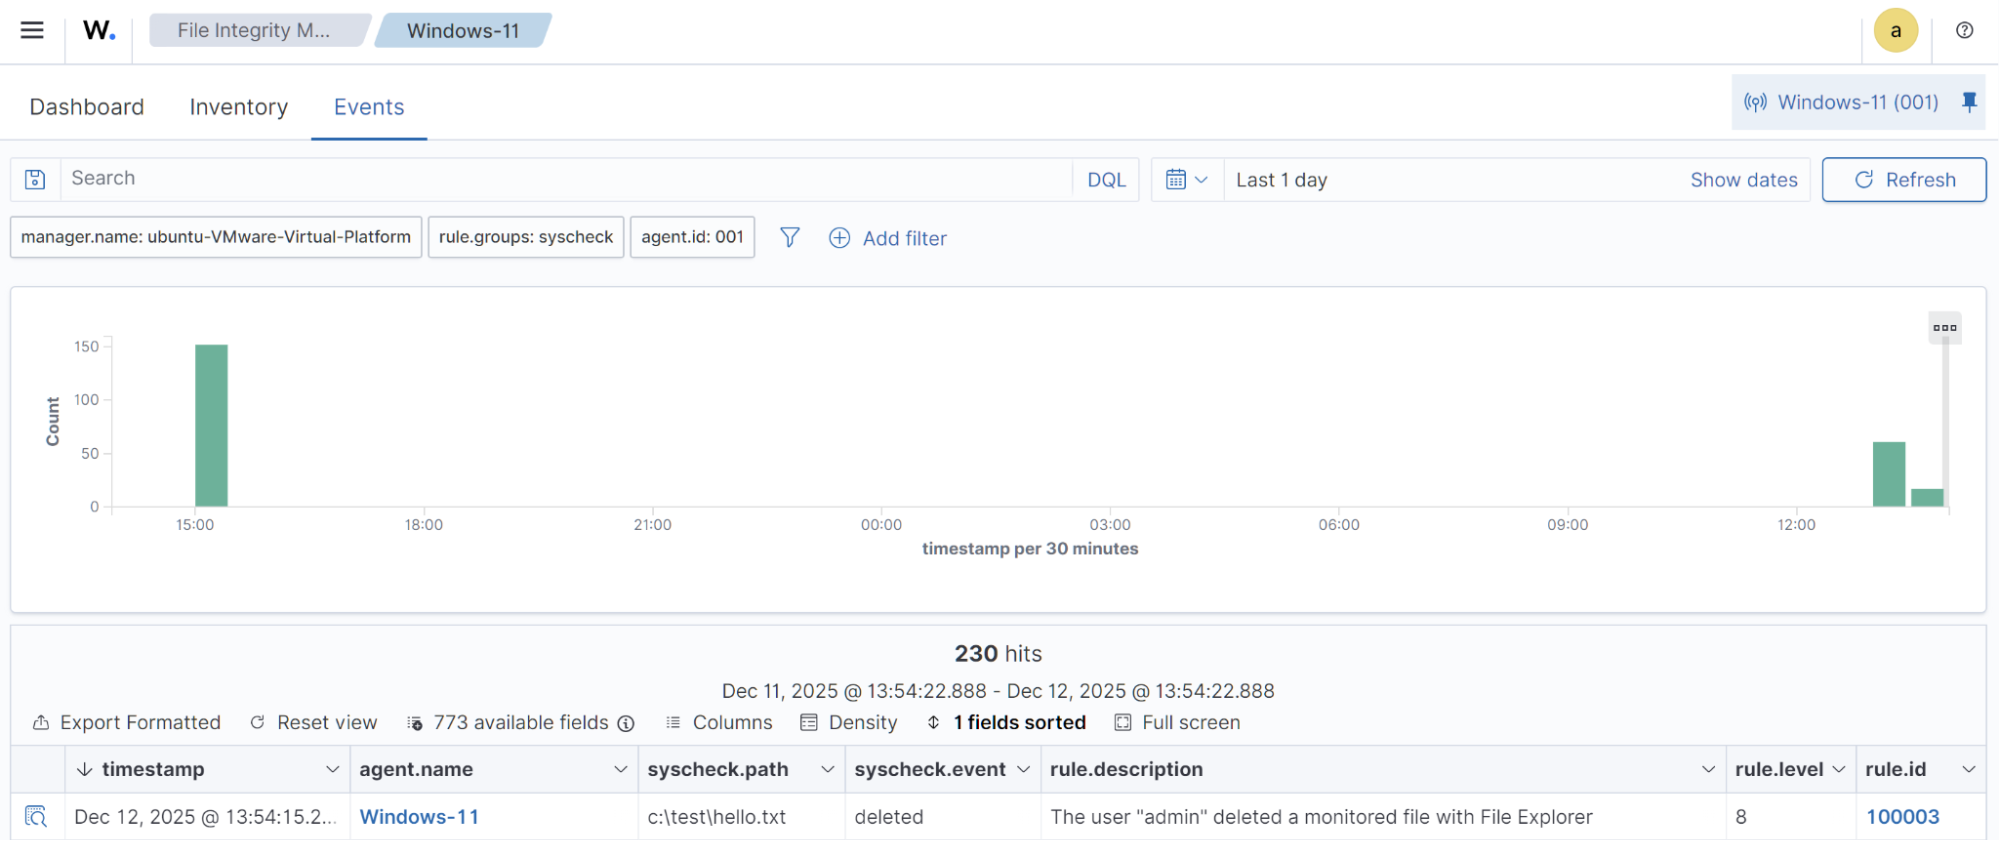Unpin the Windows-11 agent pin icon
Viewport: 1999px width, 841px height.
[1969, 102]
